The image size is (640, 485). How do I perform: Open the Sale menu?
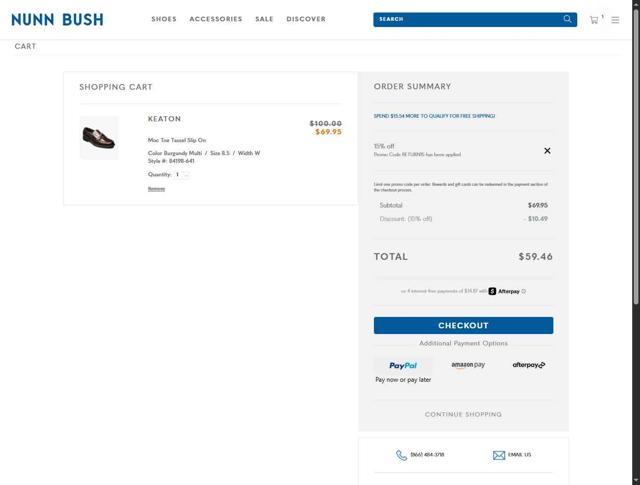[x=264, y=19]
